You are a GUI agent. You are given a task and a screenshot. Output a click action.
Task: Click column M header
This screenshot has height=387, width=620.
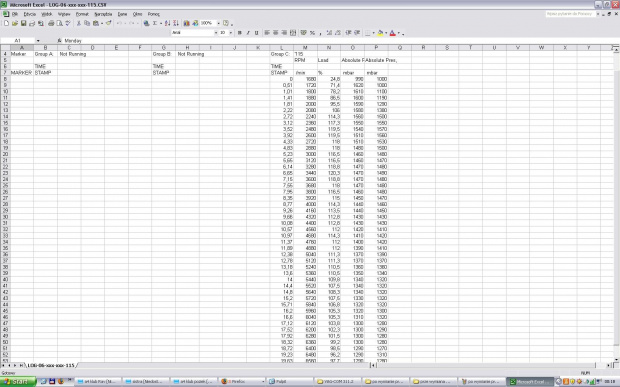tap(305, 47)
